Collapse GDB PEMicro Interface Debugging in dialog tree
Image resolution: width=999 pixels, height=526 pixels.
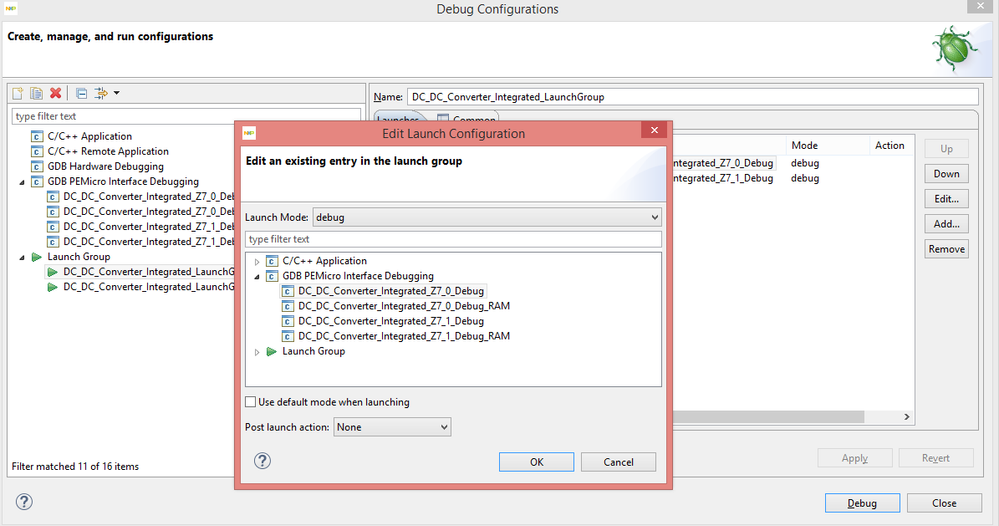coord(257,277)
